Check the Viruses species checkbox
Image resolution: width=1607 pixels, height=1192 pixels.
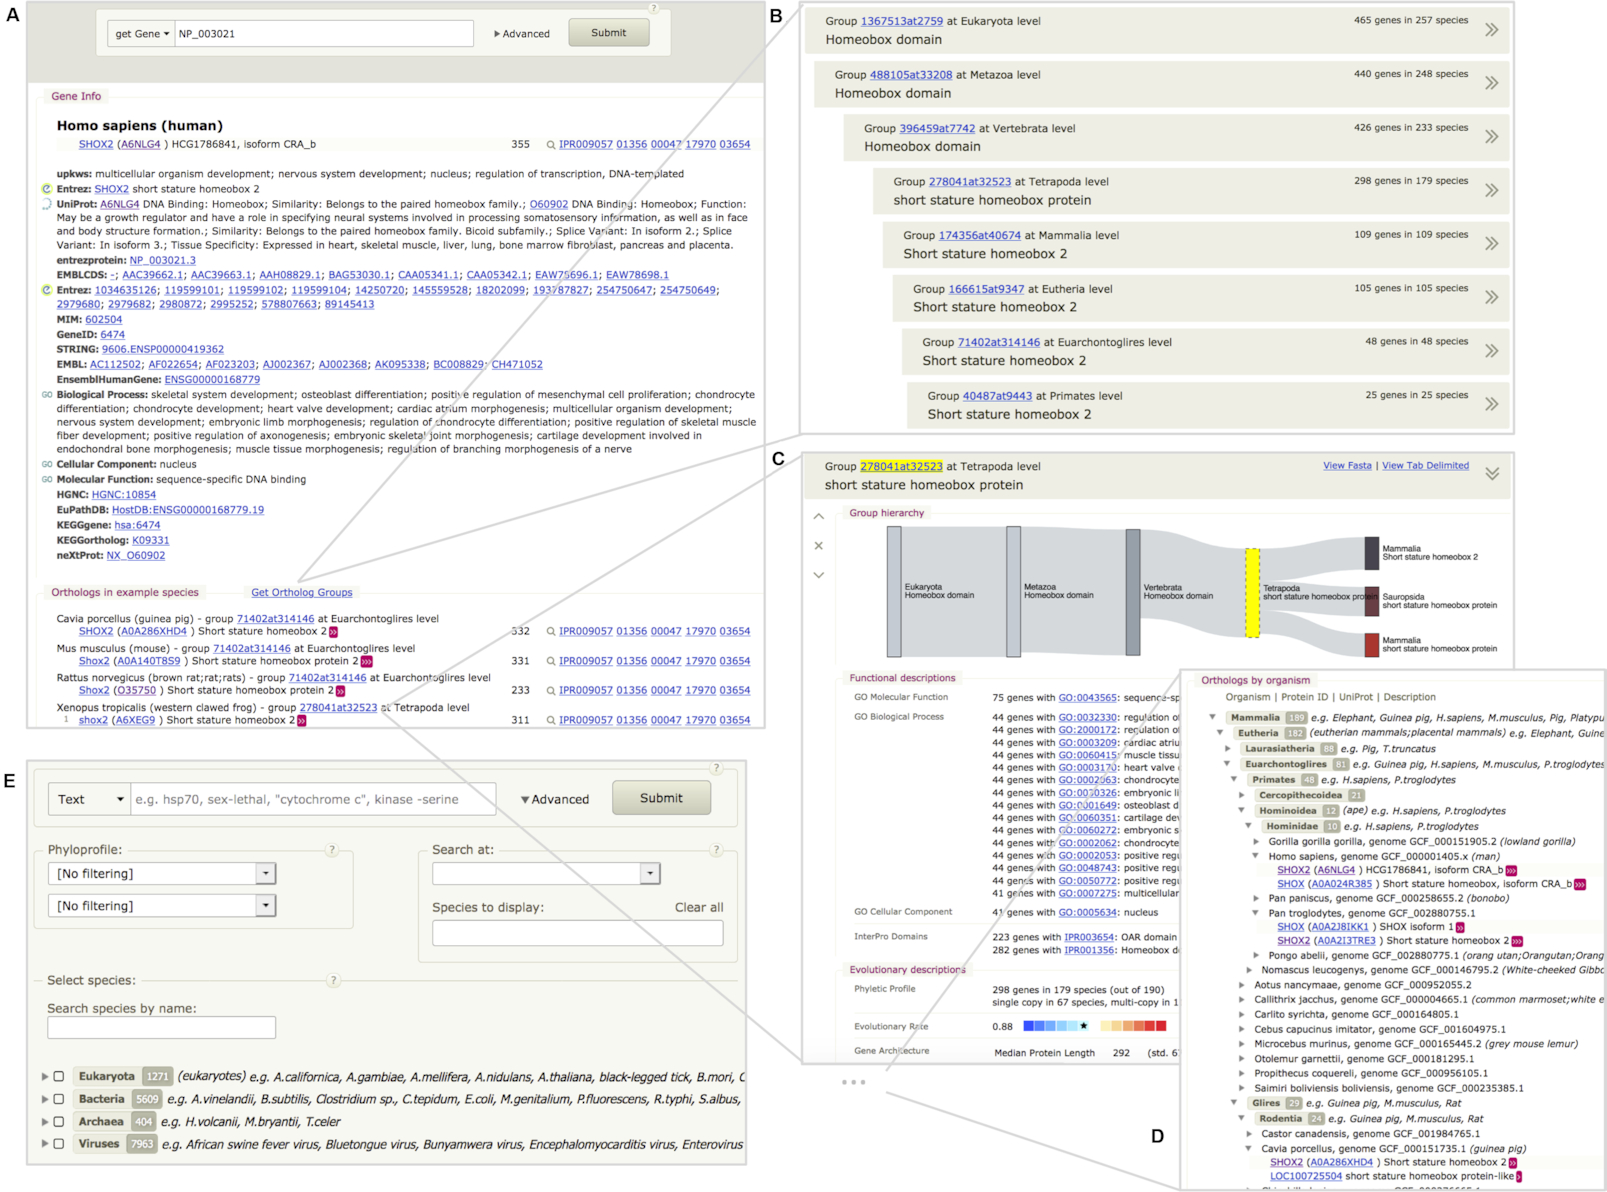pos(58,1144)
